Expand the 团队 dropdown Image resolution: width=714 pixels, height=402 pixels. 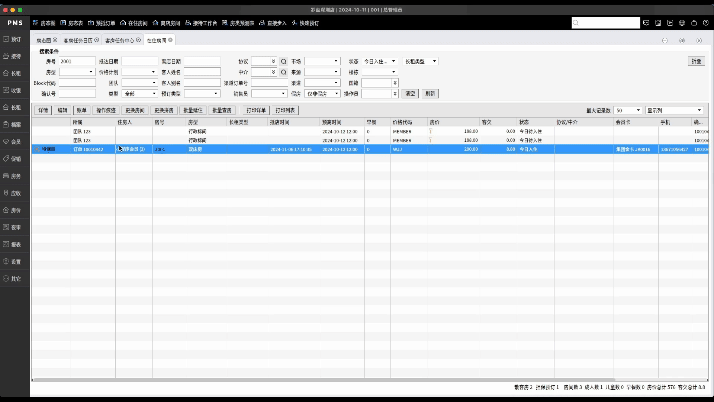pyautogui.click(x=139, y=83)
